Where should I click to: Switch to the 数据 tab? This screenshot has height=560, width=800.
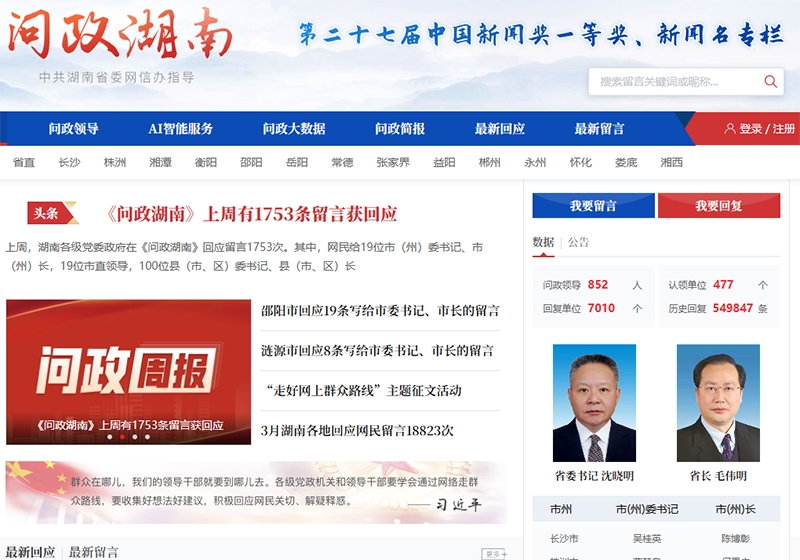coord(543,242)
